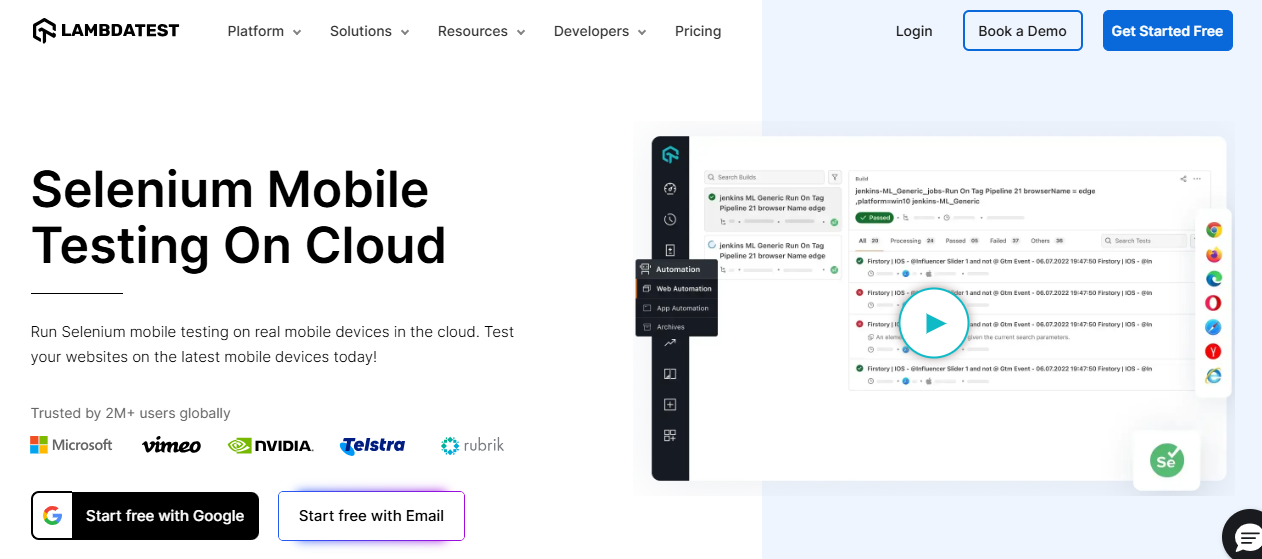
Task: Select App Automation in preview menu
Action: 677,308
